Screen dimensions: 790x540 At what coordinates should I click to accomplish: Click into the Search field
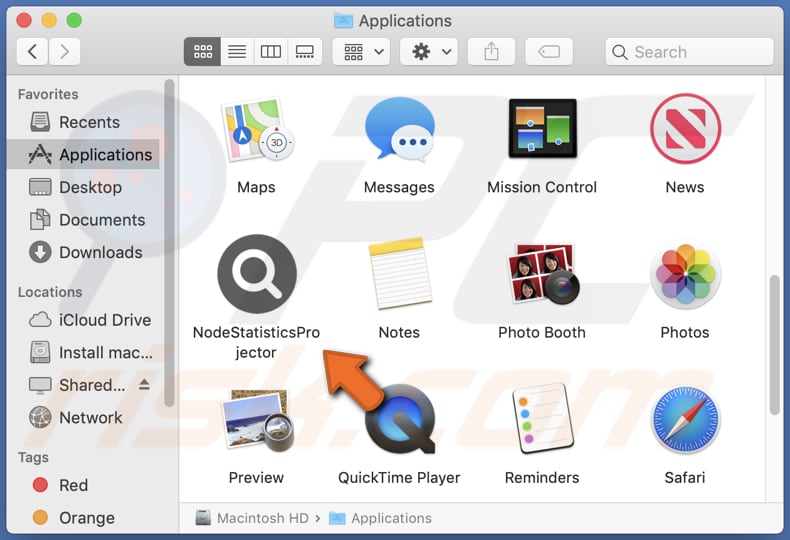689,51
